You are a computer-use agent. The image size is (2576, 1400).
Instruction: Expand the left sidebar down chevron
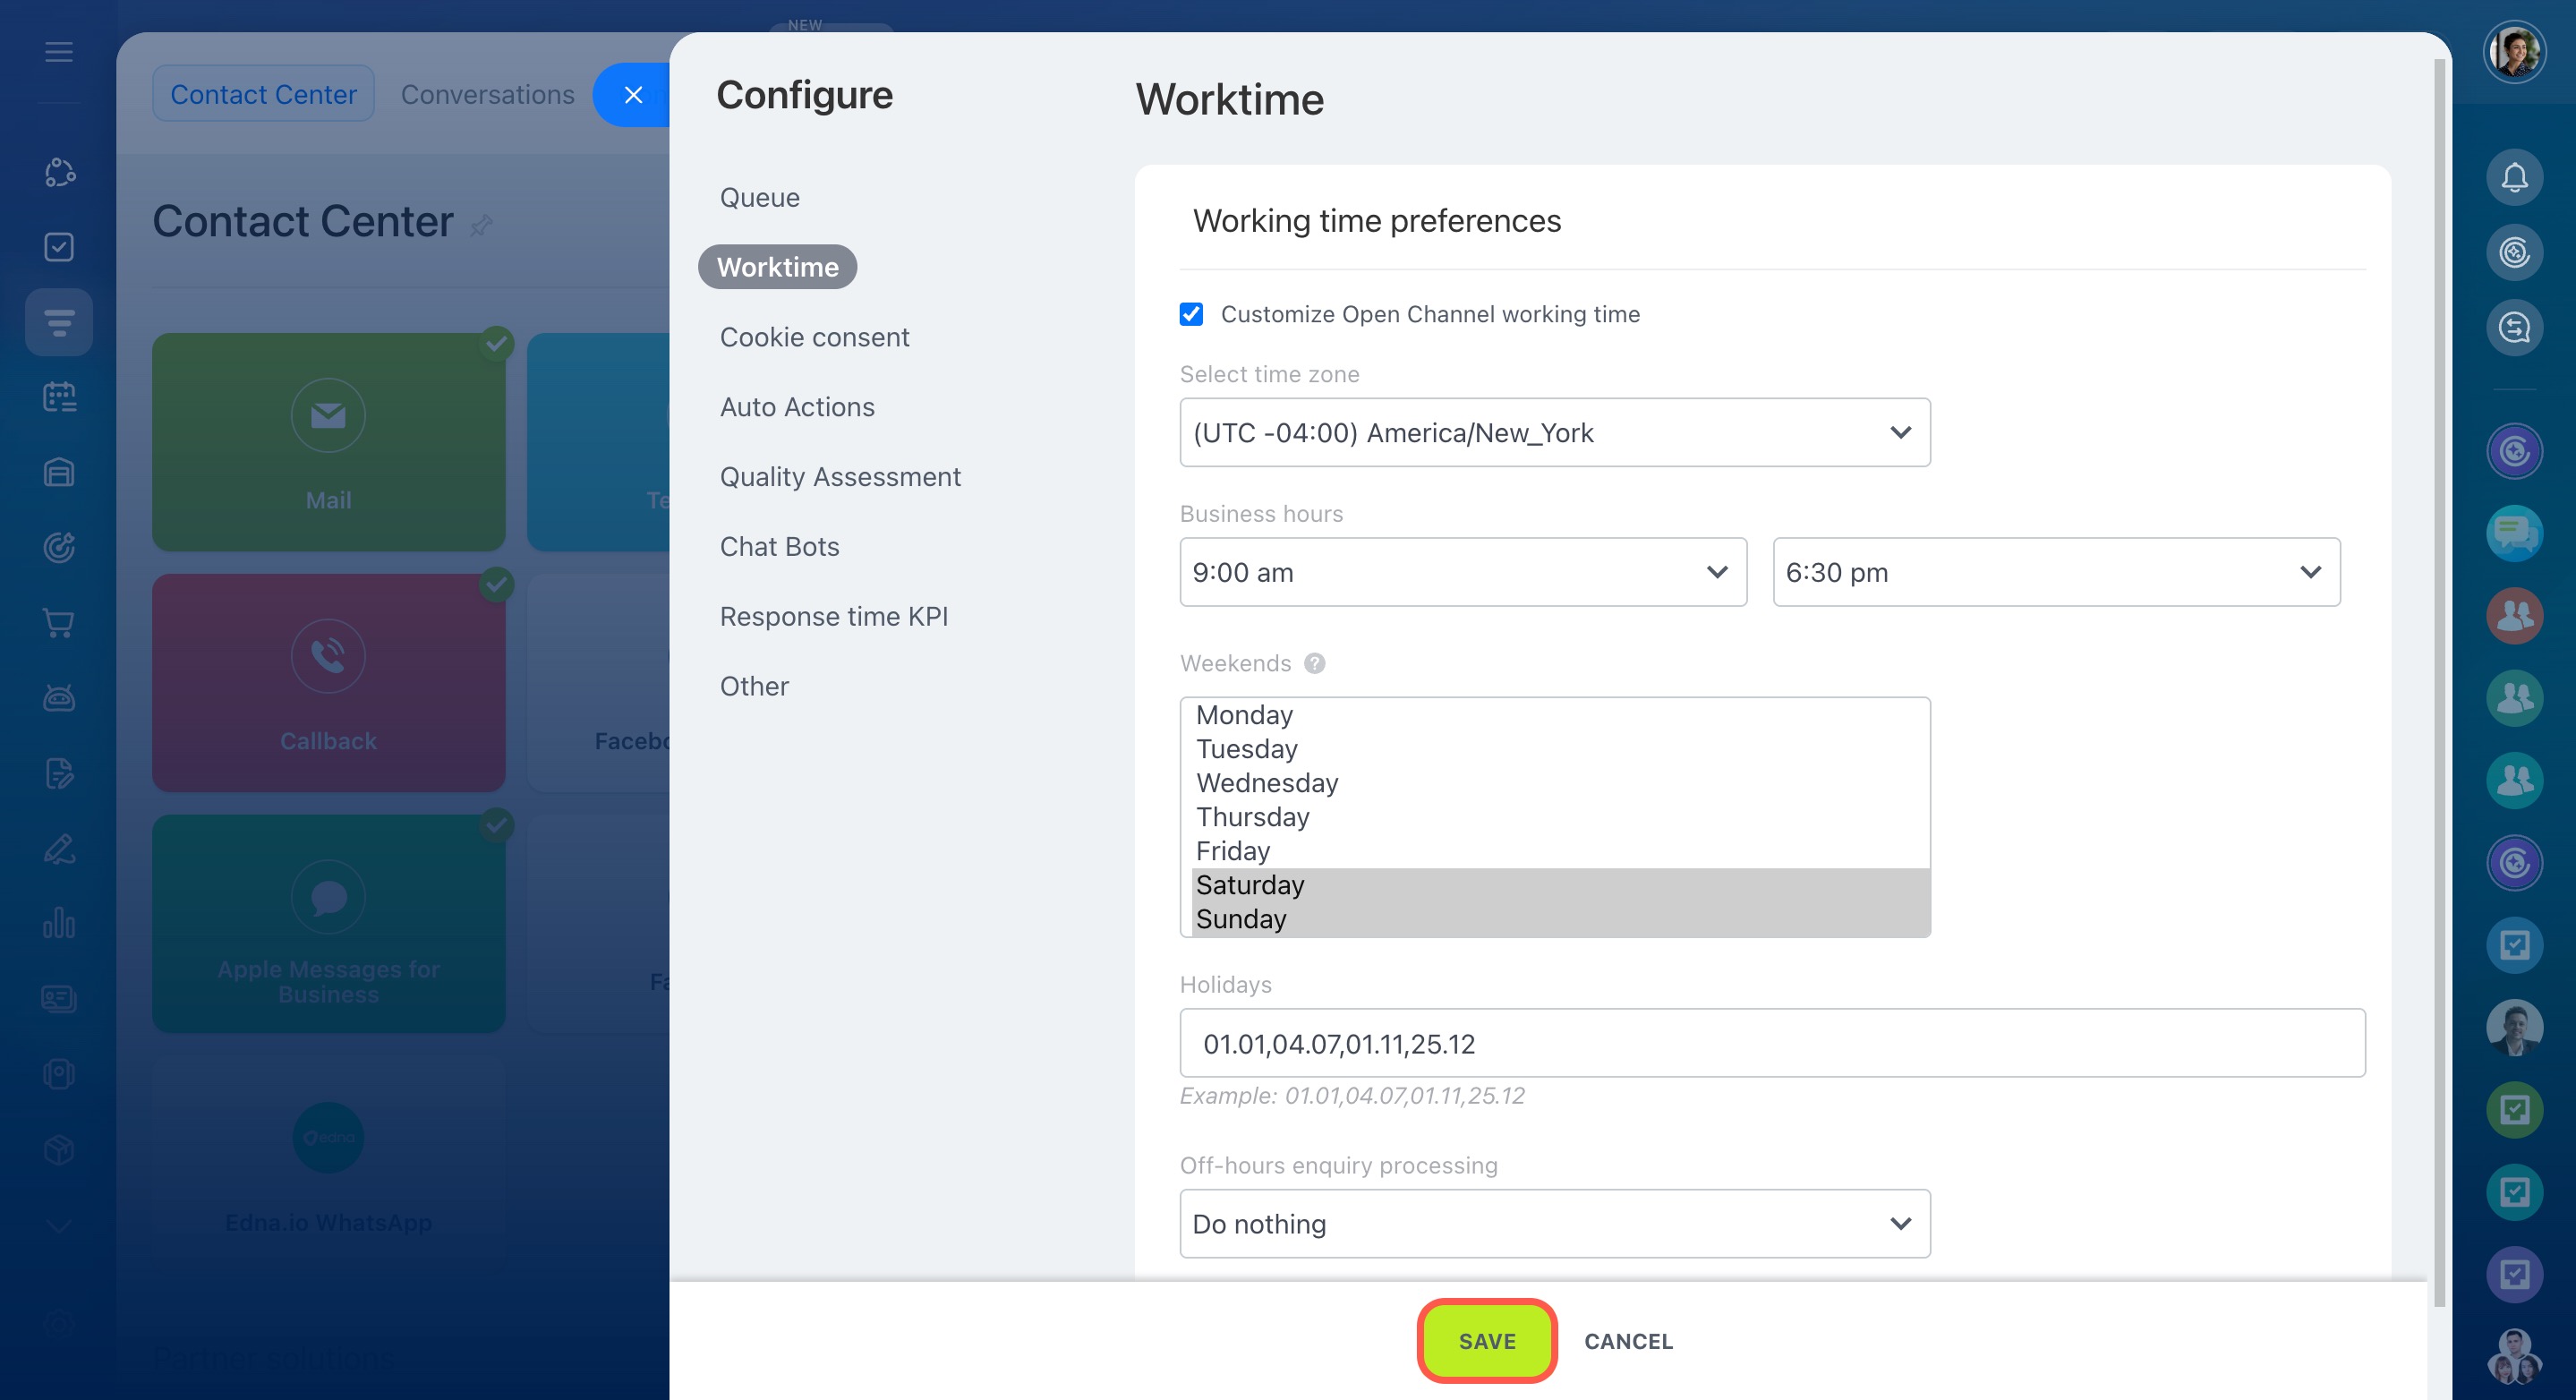(x=59, y=1225)
